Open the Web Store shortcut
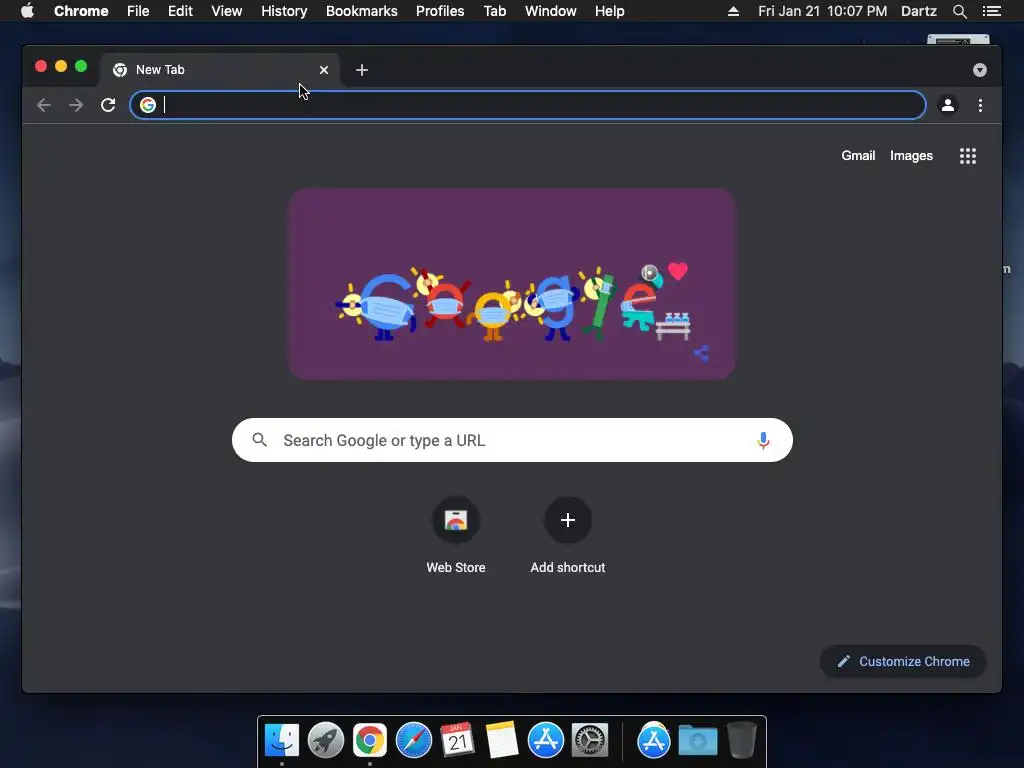This screenshot has width=1024, height=768. (456, 520)
